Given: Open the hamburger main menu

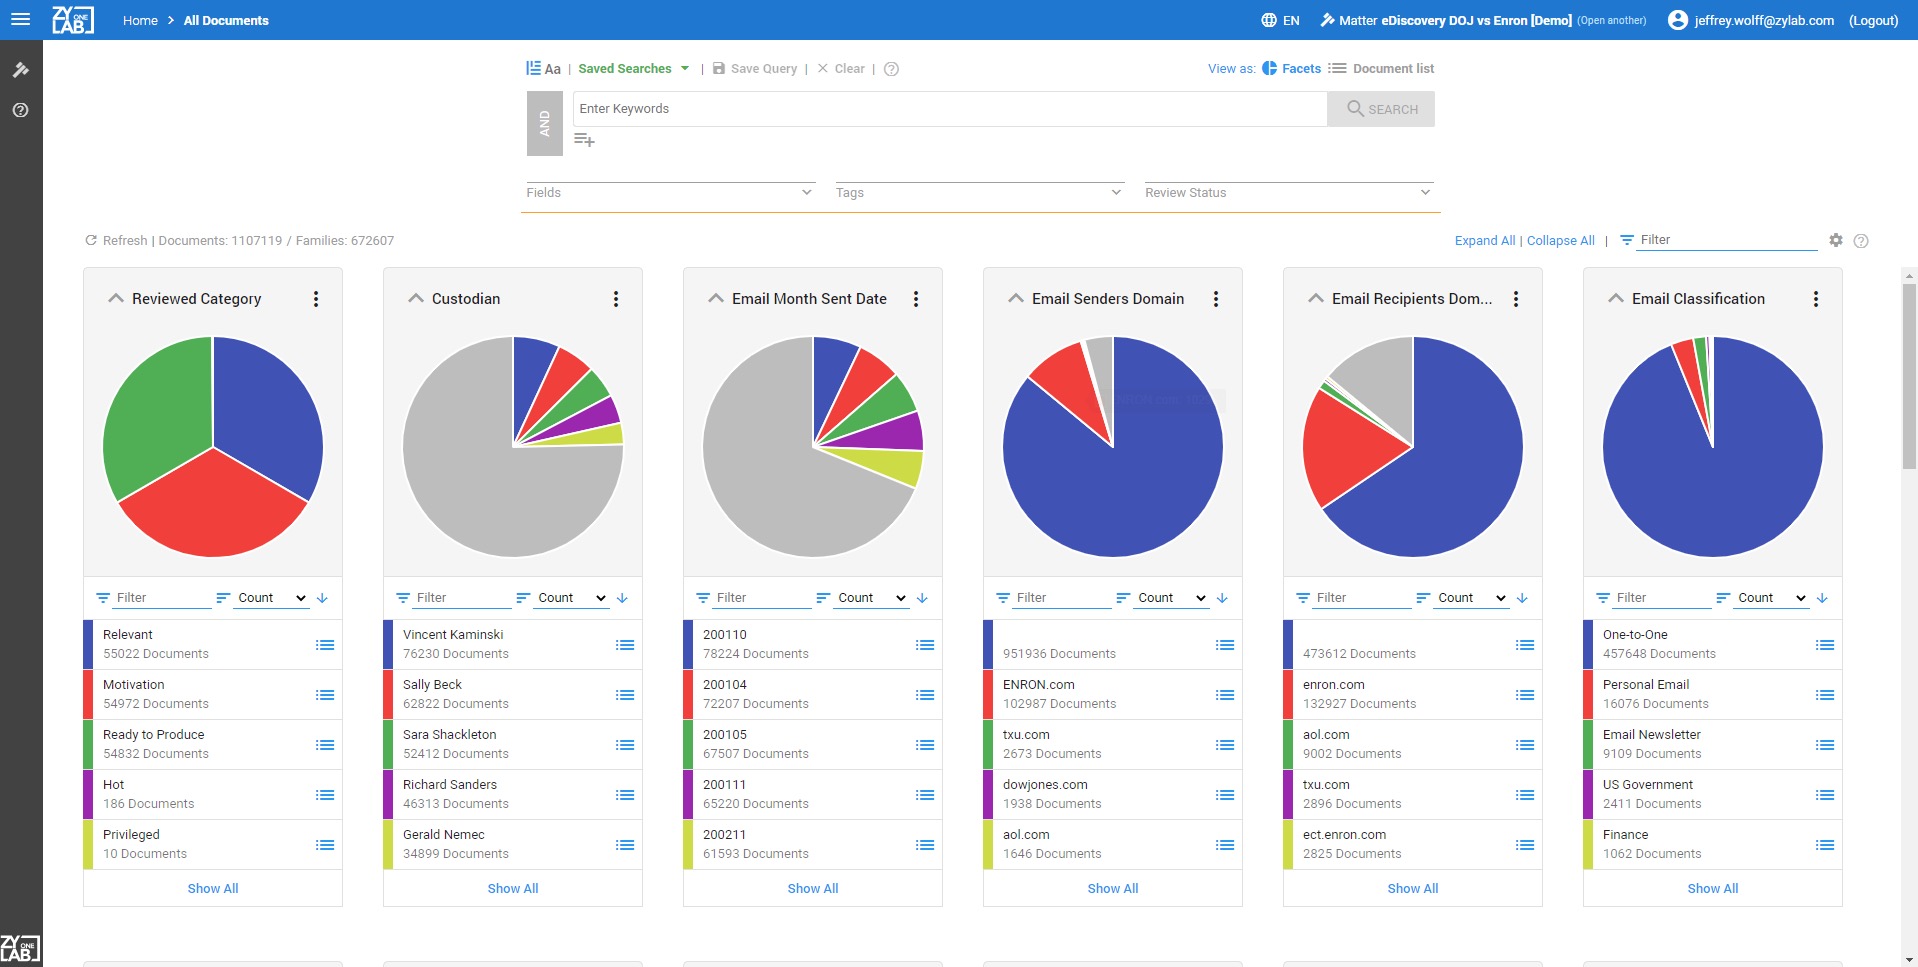Looking at the screenshot, I should (20, 20).
